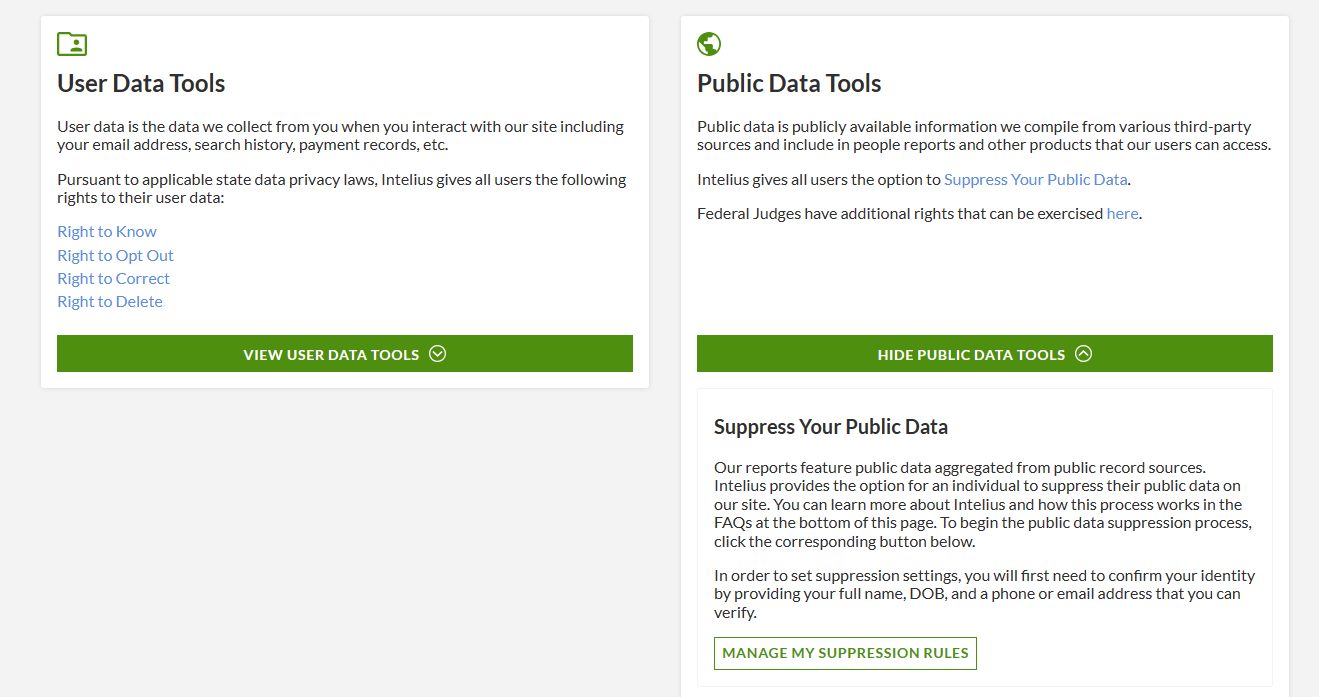Collapse the Hide Public Data Tools section
This screenshot has height=697, width=1319.
point(970,354)
